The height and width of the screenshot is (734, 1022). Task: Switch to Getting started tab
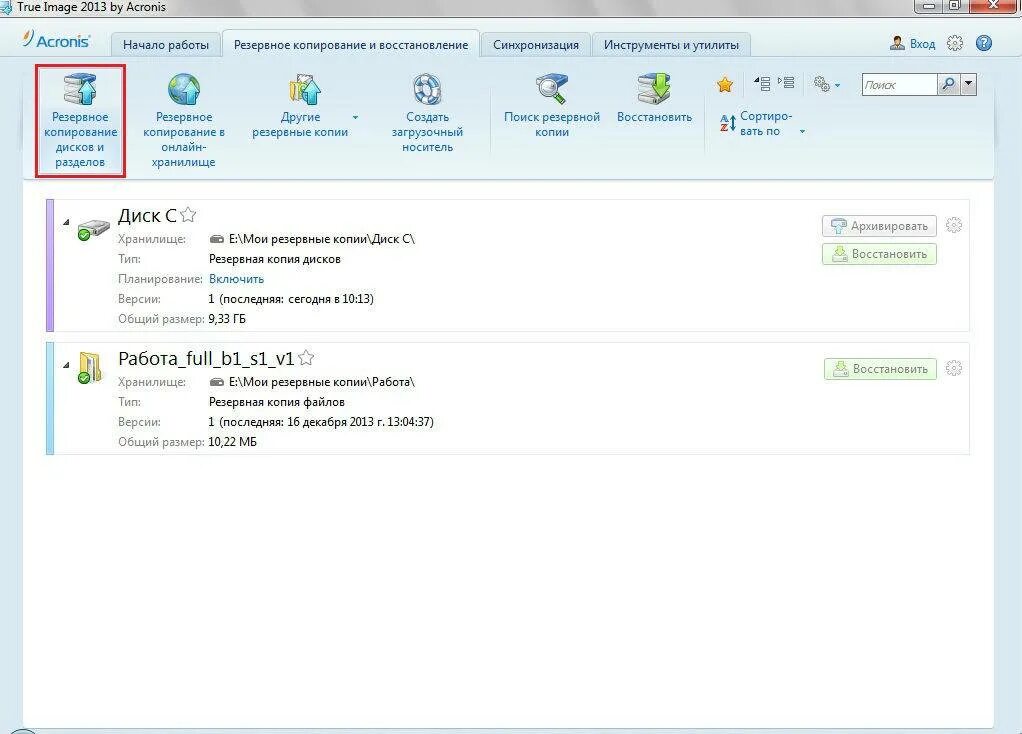166,45
